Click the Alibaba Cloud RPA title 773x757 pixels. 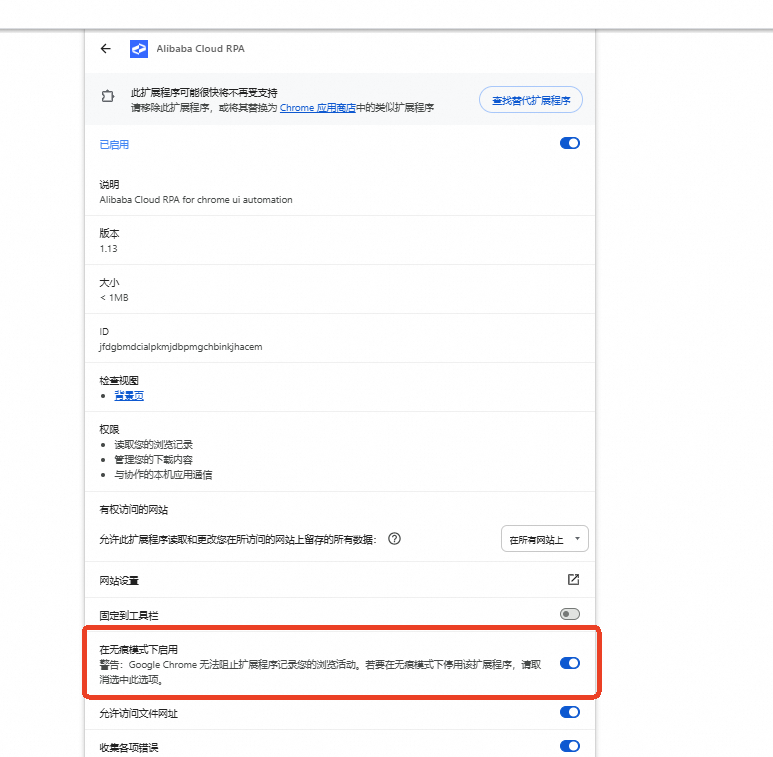pyautogui.click(x=200, y=49)
